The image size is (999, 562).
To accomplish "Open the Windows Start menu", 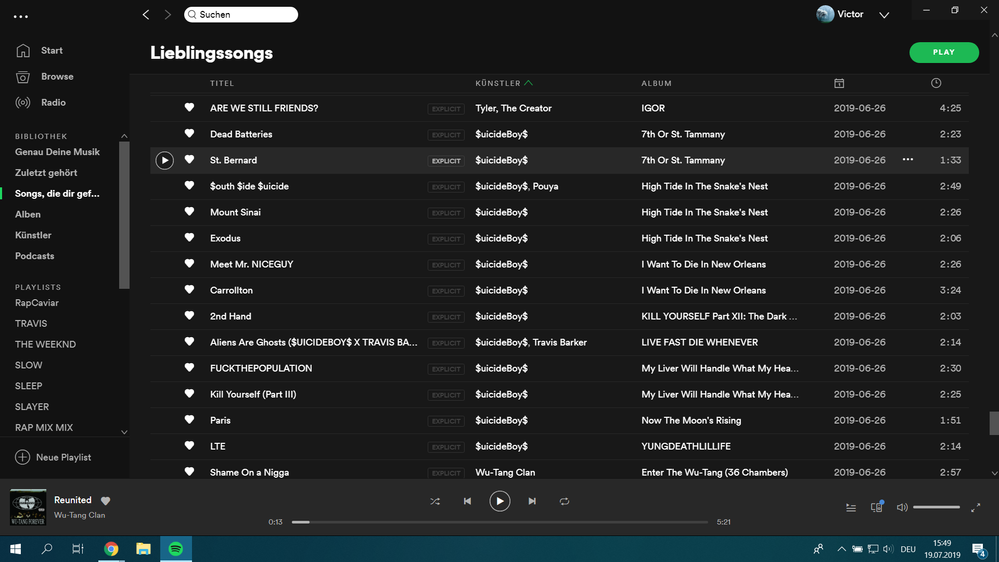I will (15, 549).
